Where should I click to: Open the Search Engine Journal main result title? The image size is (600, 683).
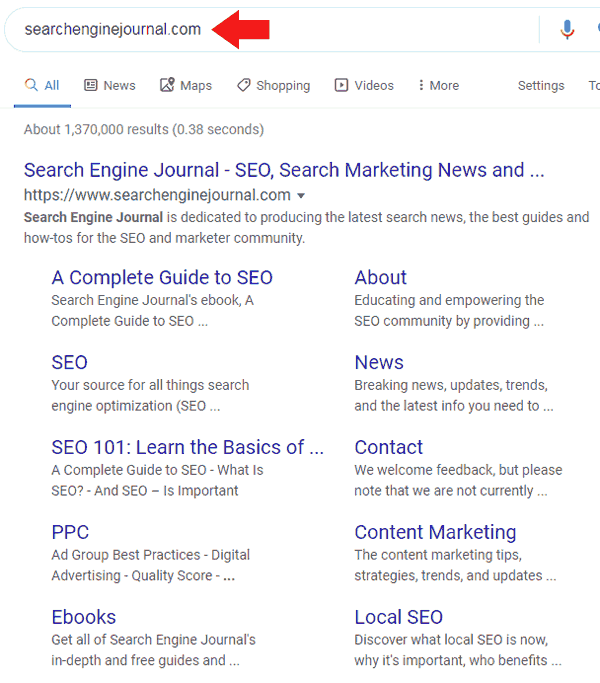(284, 170)
